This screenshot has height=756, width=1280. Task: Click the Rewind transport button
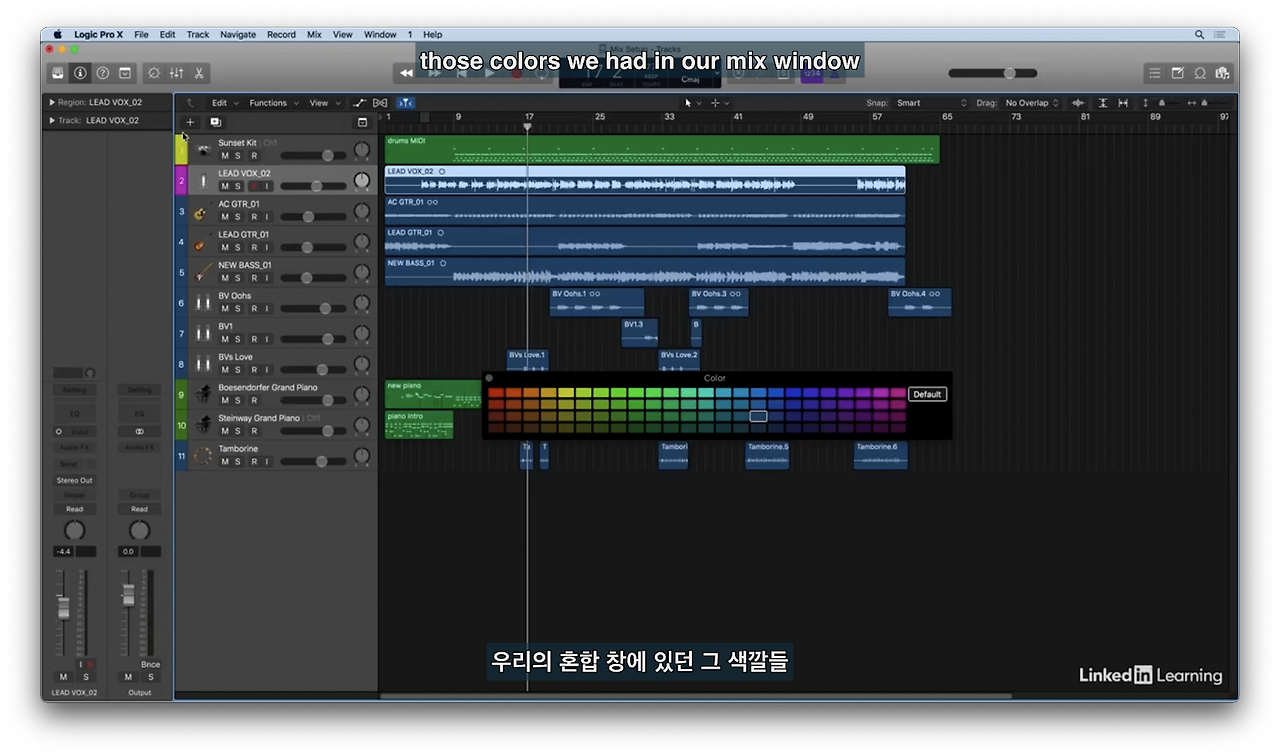click(405, 73)
